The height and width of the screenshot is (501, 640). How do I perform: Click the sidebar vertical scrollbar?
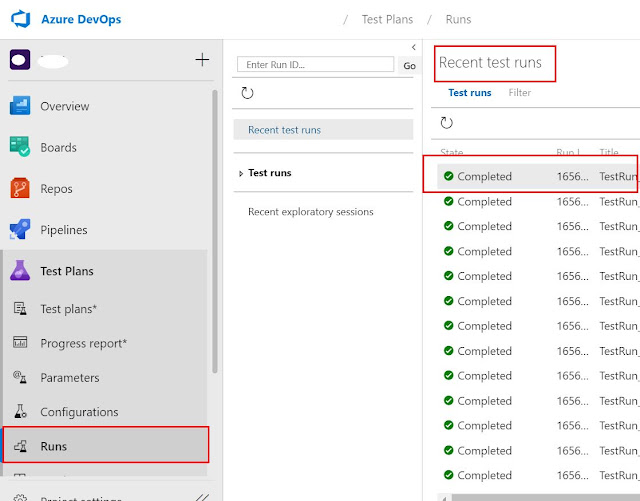coord(215,231)
